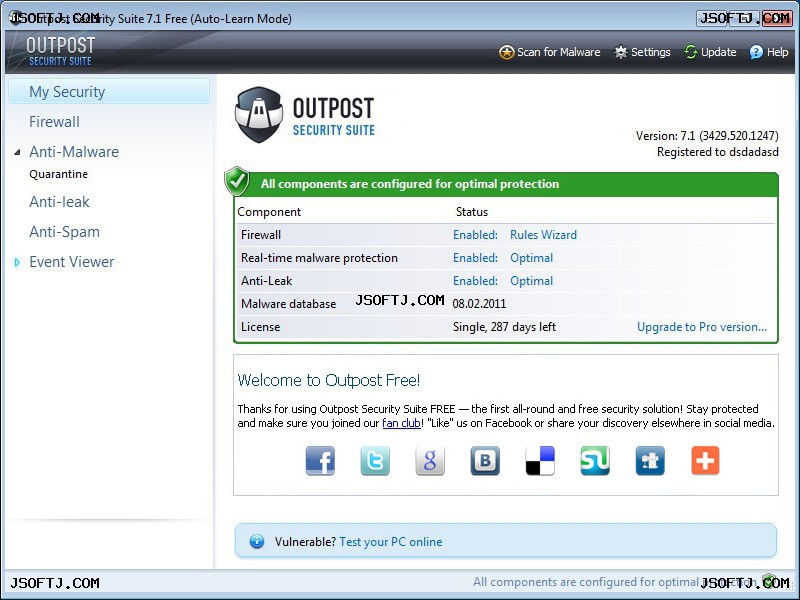Open the My Security section
Screen dimensions: 800x600
click(109, 92)
